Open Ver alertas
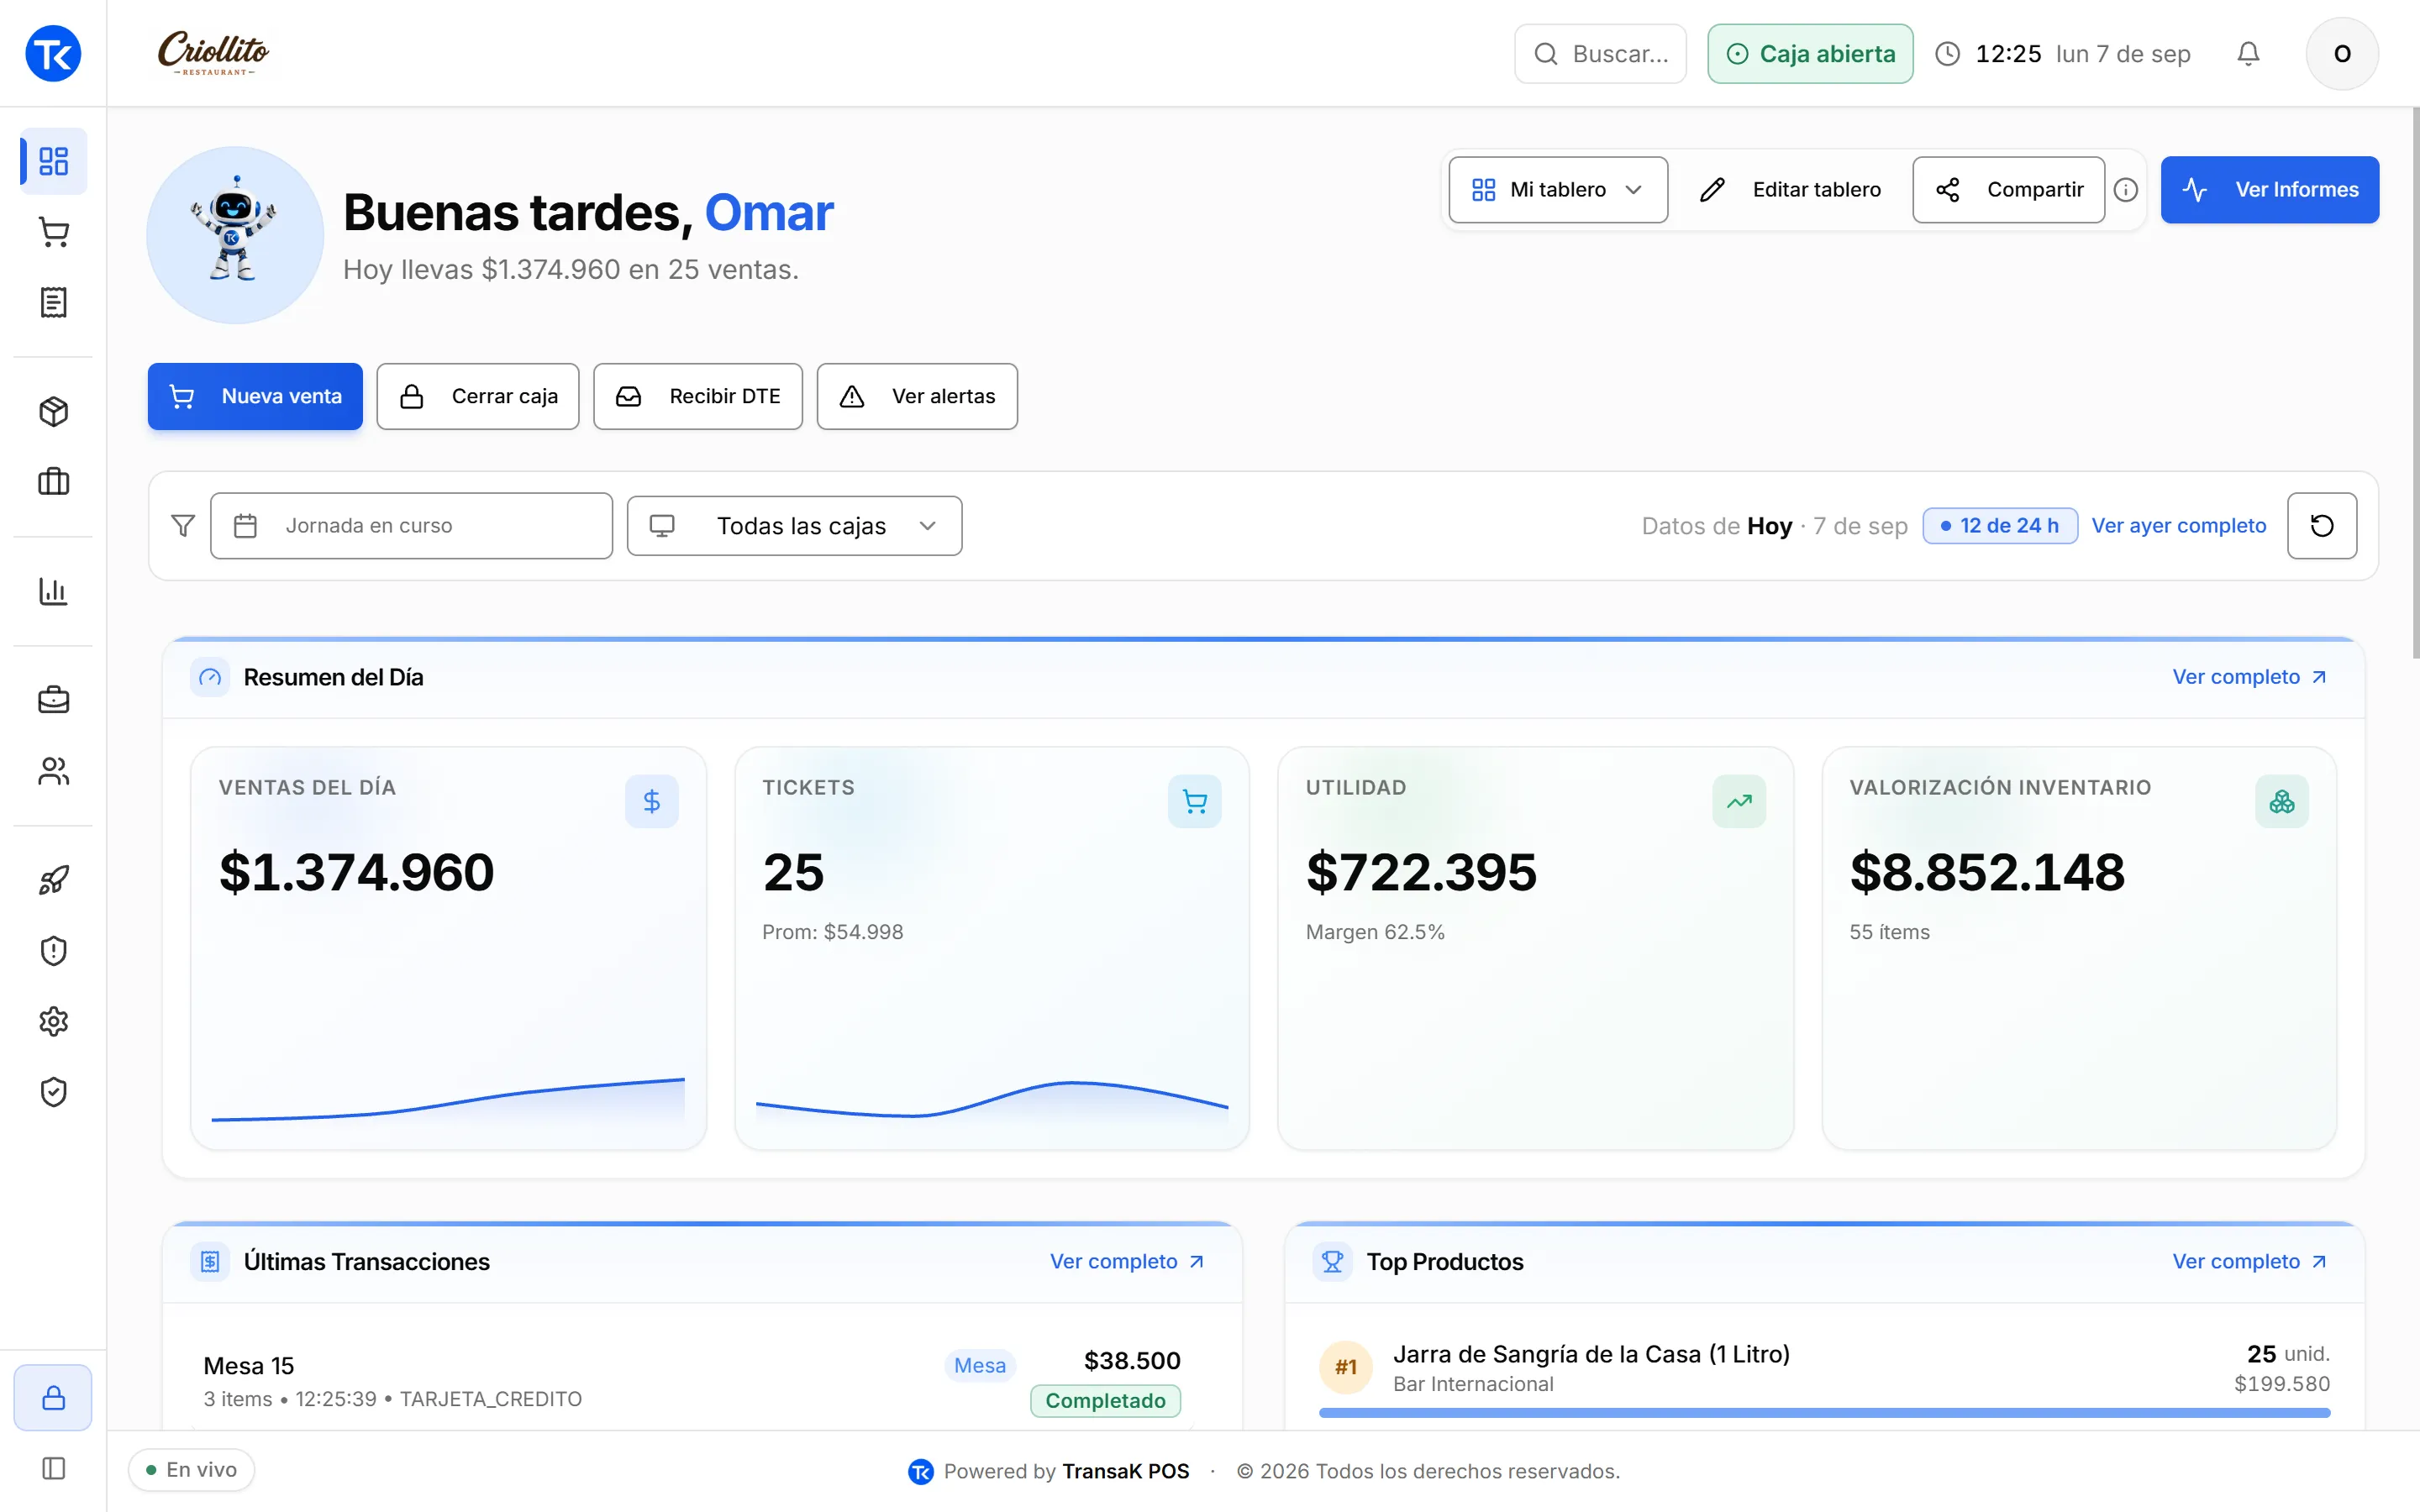The height and width of the screenshot is (1512, 2420). (x=917, y=397)
